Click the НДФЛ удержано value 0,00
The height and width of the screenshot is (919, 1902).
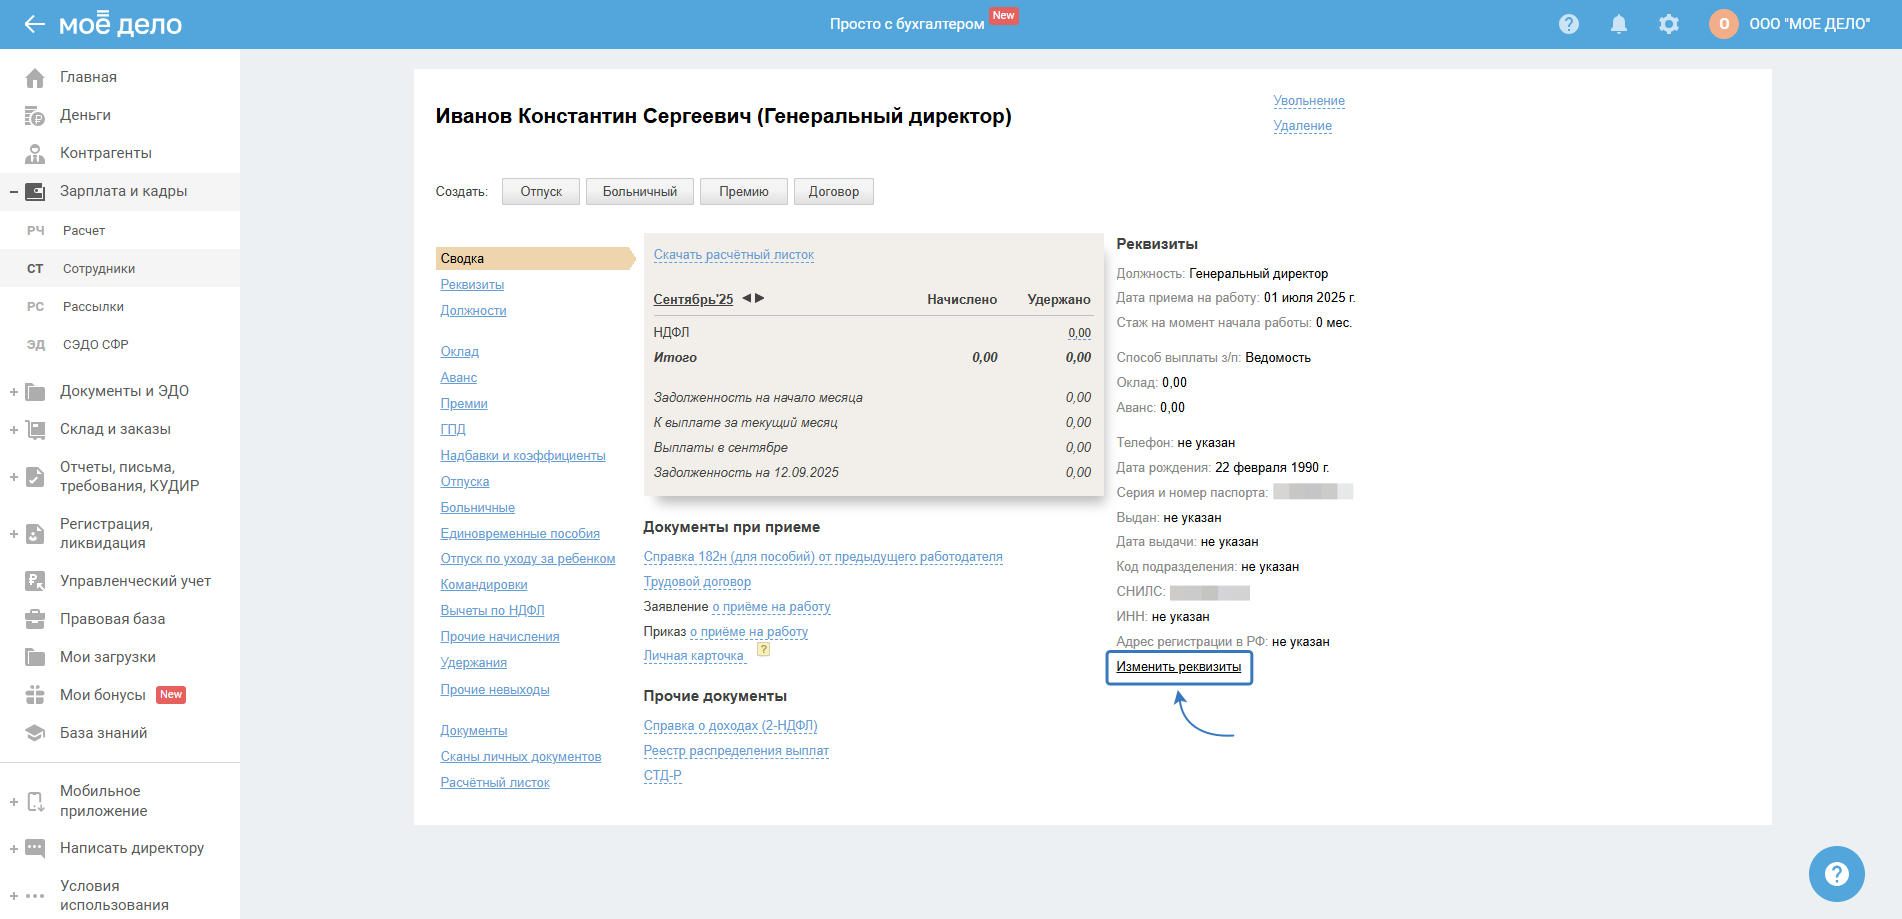tap(1079, 333)
